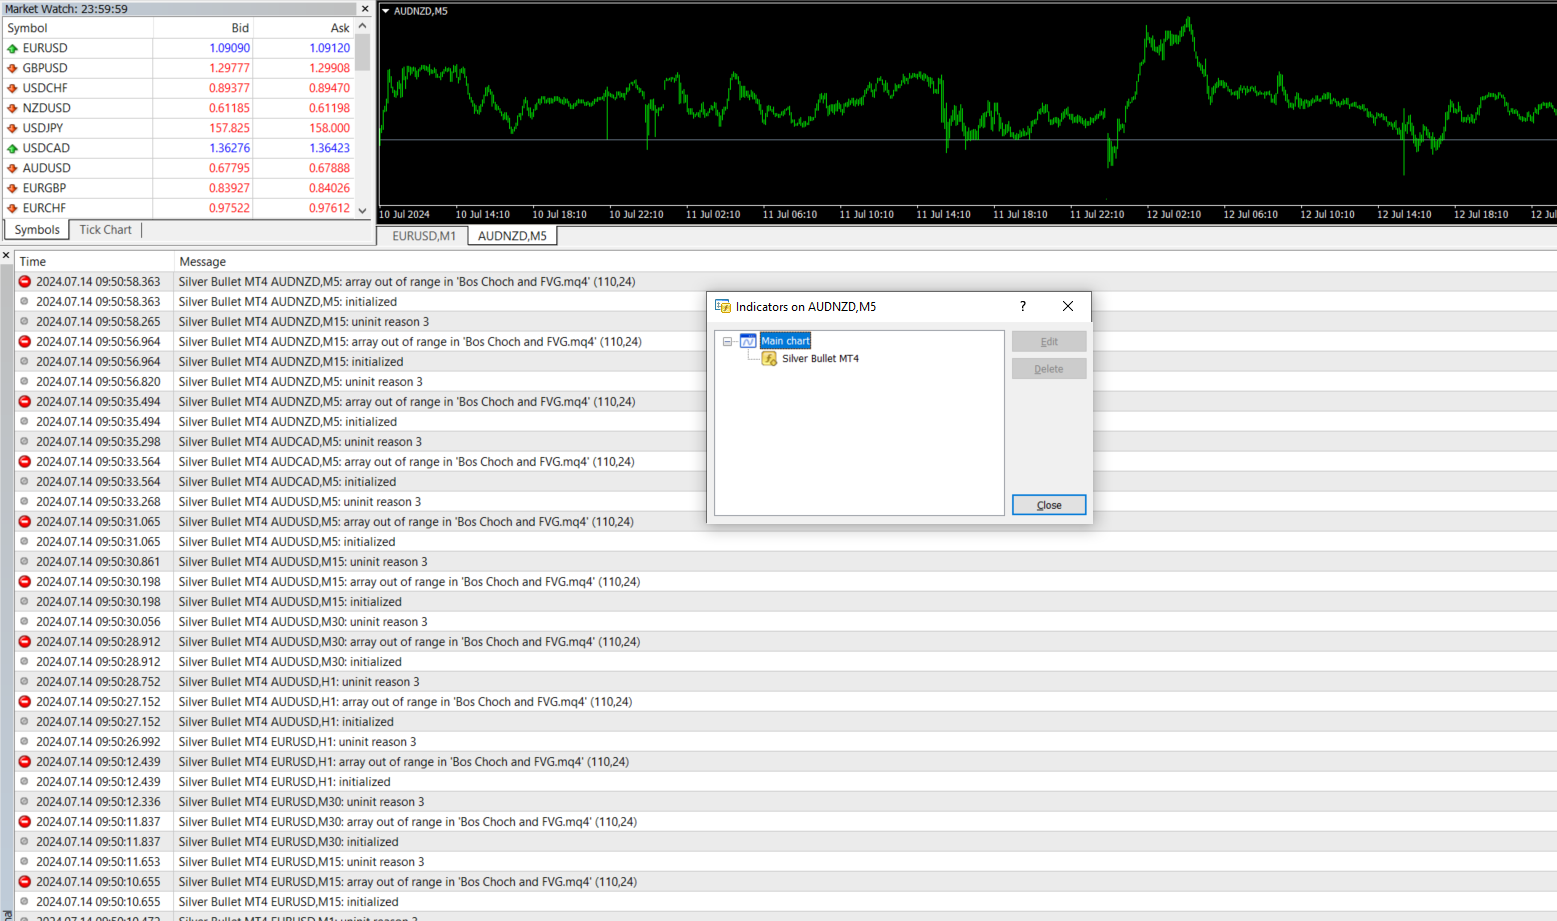Viewport: 1557px width, 921px height.
Task: Click error icon on 09:50:58.363 error row
Action: pos(25,282)
